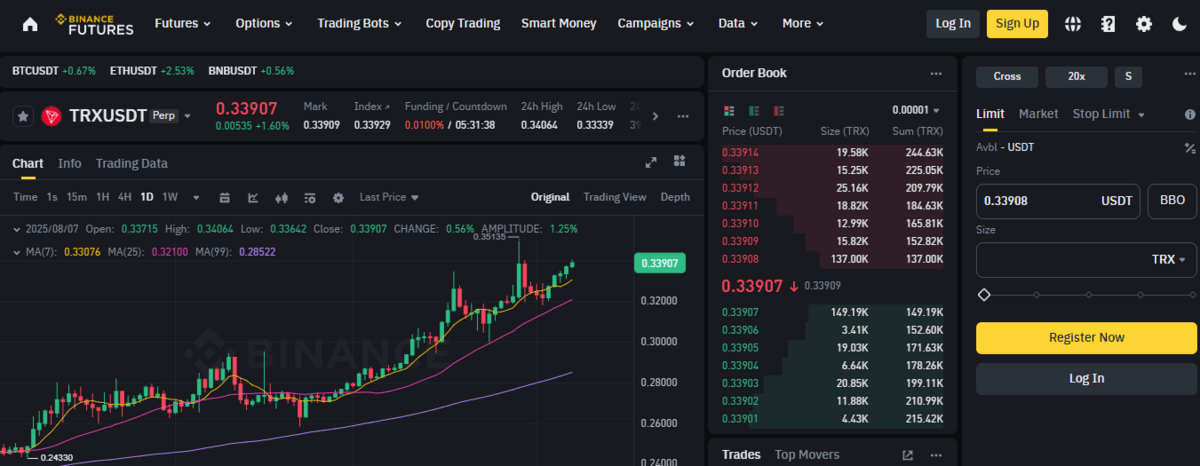Open the fee percentage calculator icon

pyautogui.click(x=1190, y=148)
